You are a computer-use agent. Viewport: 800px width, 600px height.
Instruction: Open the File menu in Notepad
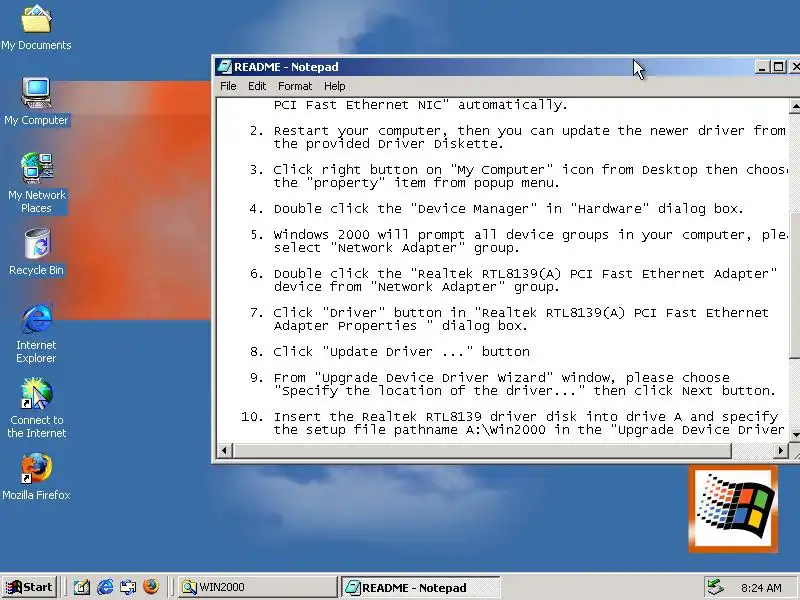tap(228, 86)
